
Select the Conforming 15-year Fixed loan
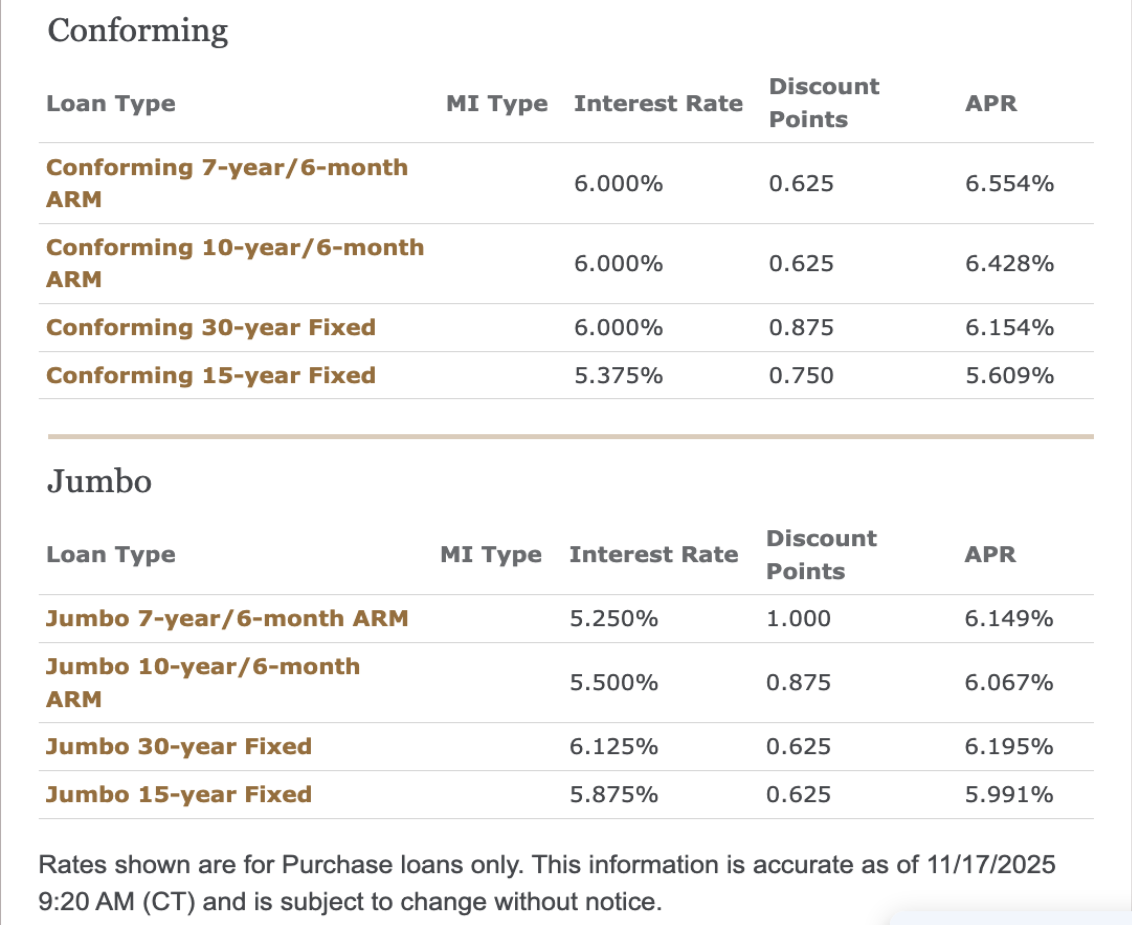pos(210,376)
